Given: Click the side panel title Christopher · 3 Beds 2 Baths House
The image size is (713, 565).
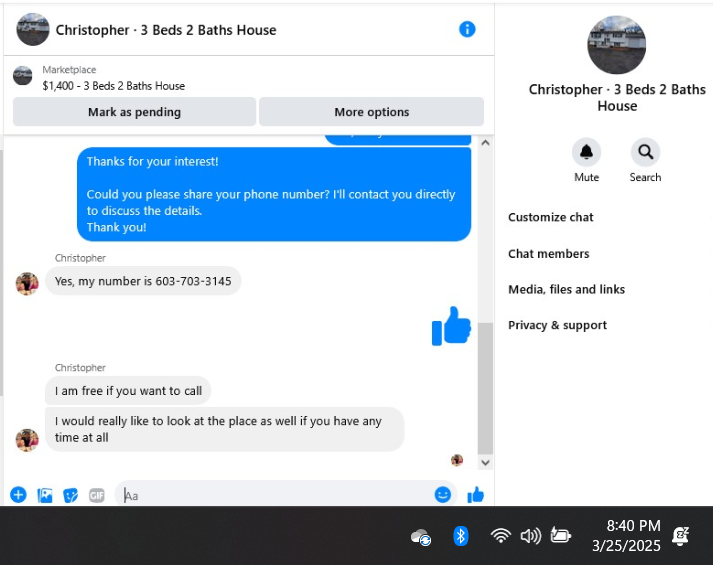Looking at the screenshot, I should click(x=617, y=98).
